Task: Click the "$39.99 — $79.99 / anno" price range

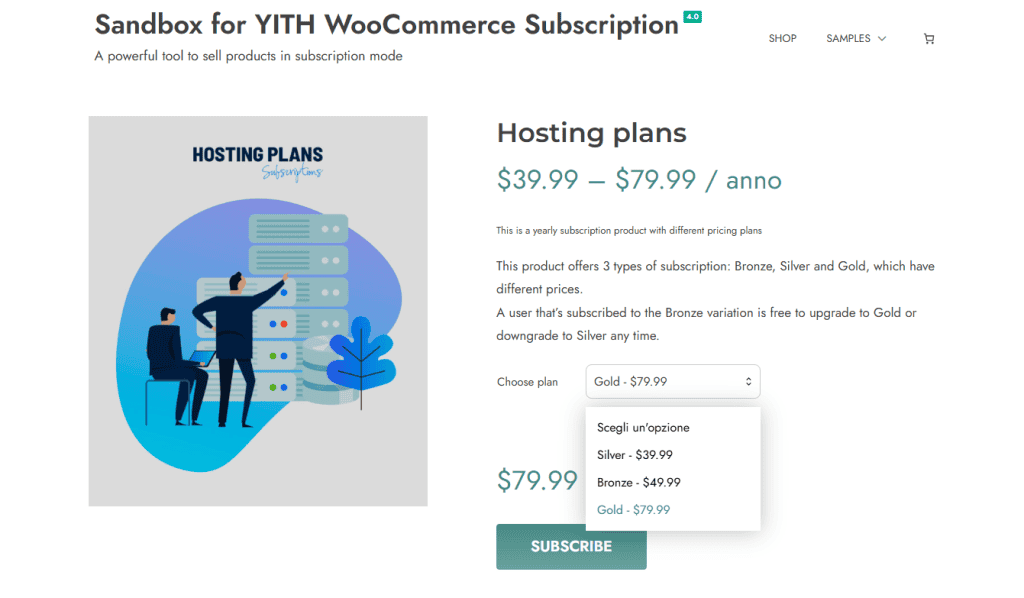Action: (638, 180)
